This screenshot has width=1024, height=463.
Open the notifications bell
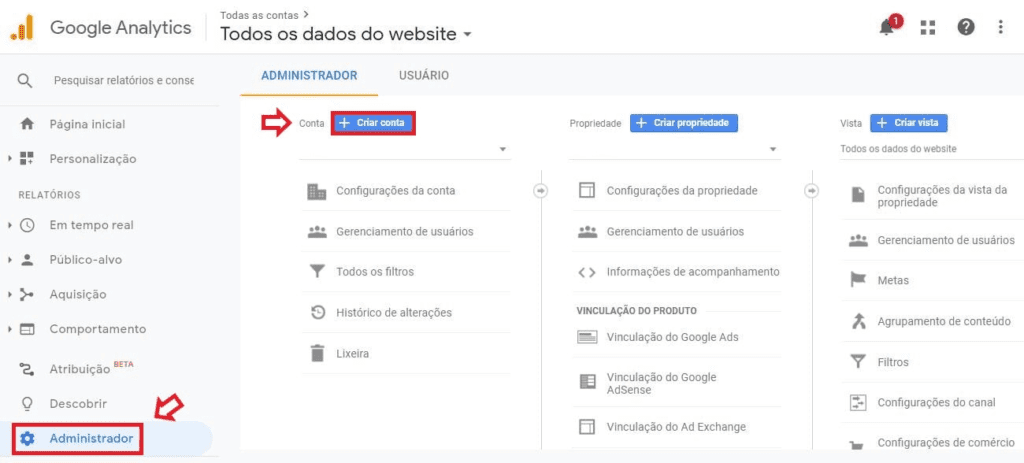point(887,27)
